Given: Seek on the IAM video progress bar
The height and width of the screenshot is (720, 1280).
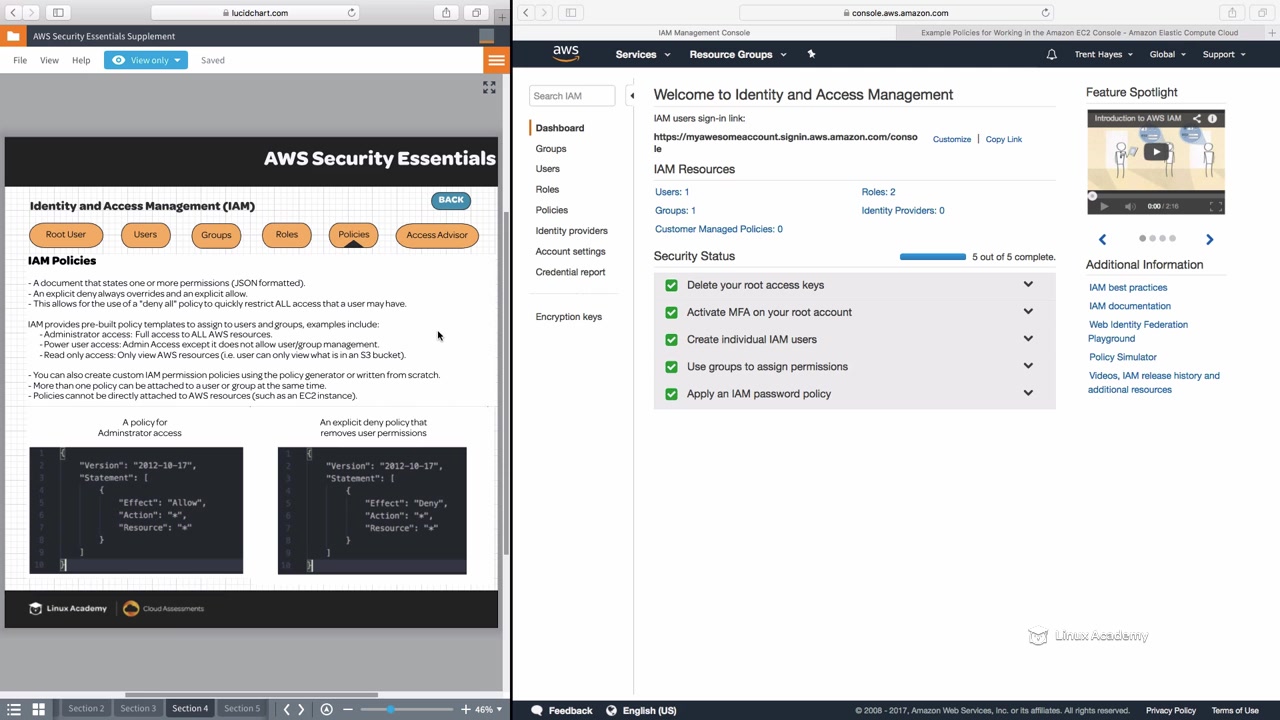Looking at the screenshot, I should click(x=1156, y=195).
